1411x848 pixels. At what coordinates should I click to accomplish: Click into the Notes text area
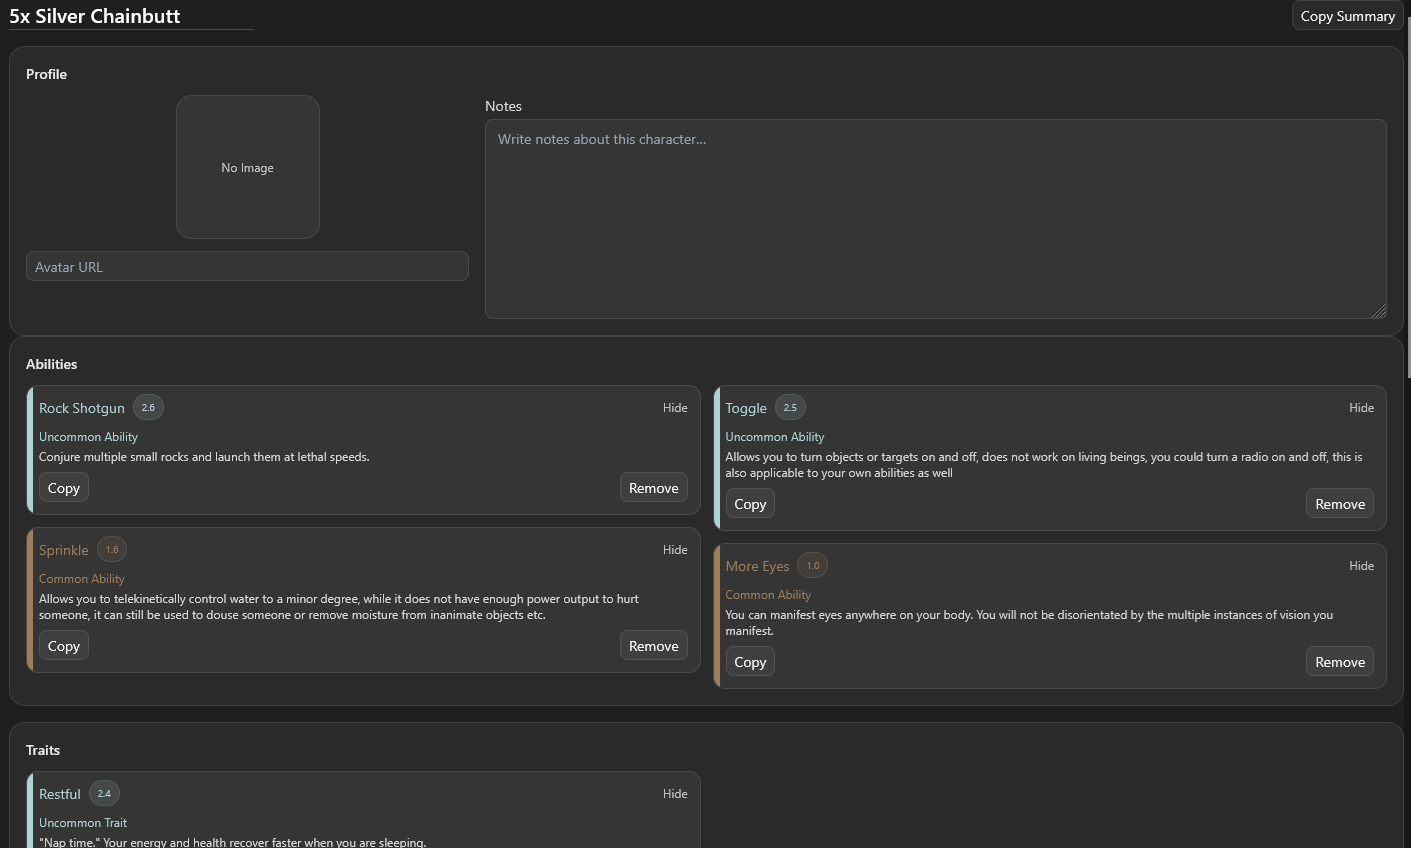tap(936, 219)
